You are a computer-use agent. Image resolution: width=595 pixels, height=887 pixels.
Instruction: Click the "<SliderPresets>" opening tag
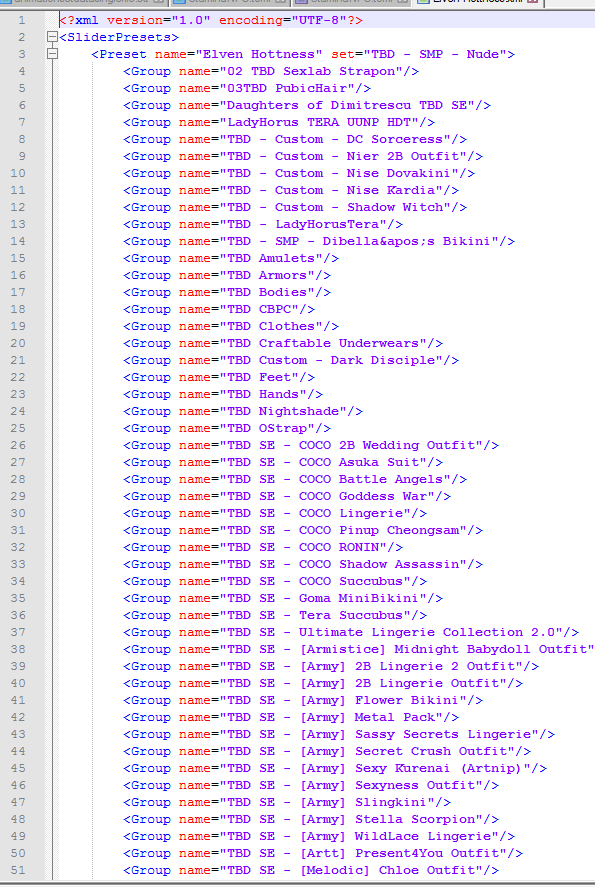pos(119,37)
